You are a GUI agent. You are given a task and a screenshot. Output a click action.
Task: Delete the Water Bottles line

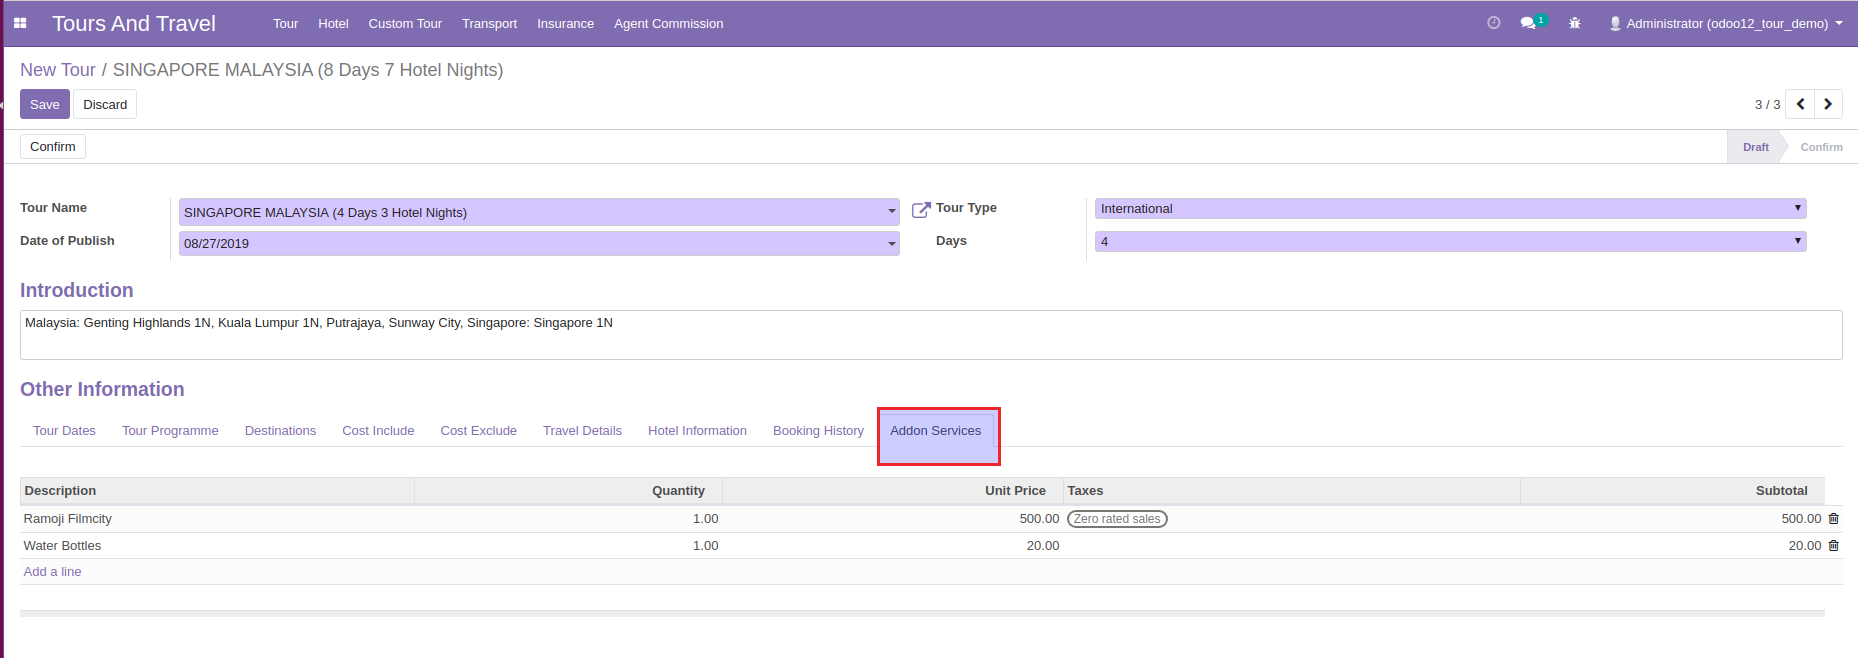[x=1834, y=546]
